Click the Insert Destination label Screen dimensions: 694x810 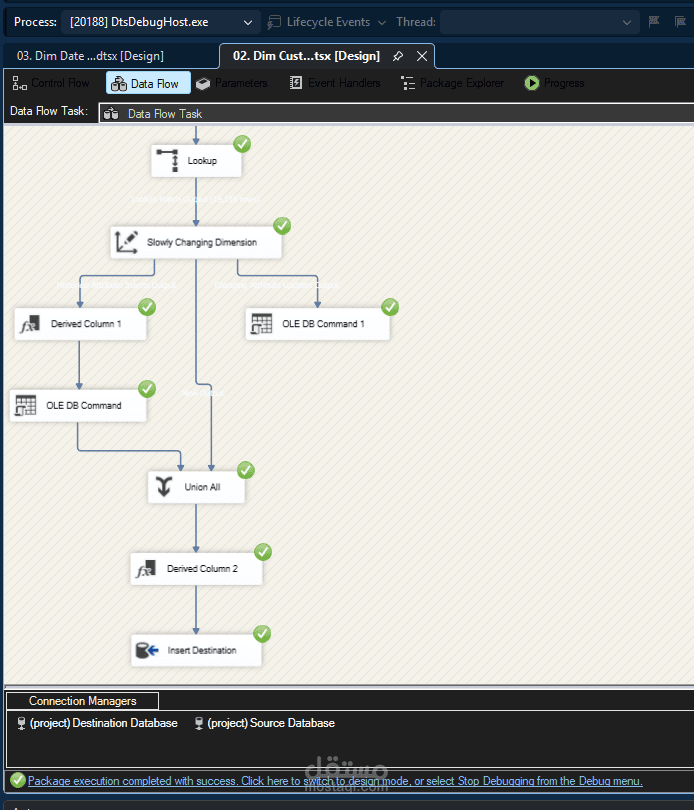click(x=202, y=650)
